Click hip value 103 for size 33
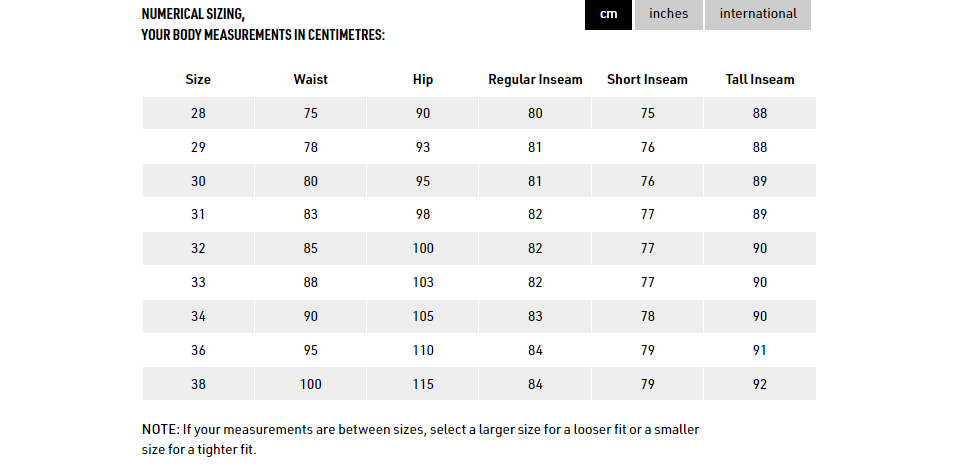 click(423, 283)
